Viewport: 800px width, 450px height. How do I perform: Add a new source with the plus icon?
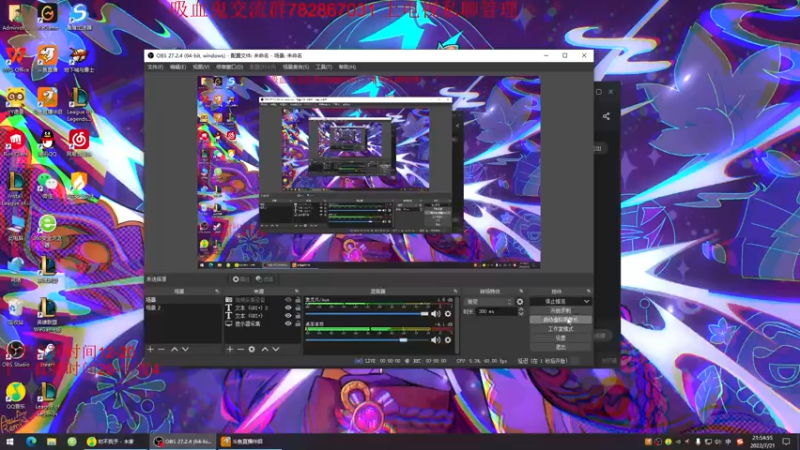click(230, 349)
